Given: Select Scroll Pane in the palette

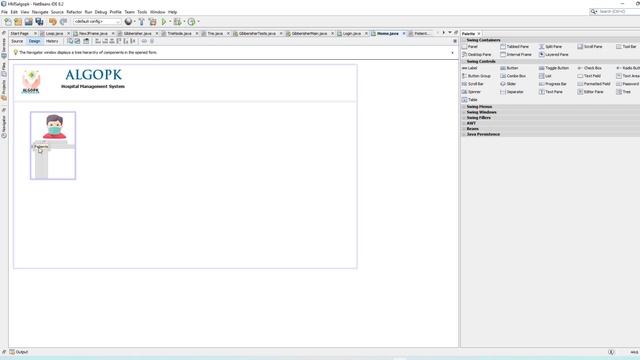Looking at the screenshot, I should [x=590, y=47].
